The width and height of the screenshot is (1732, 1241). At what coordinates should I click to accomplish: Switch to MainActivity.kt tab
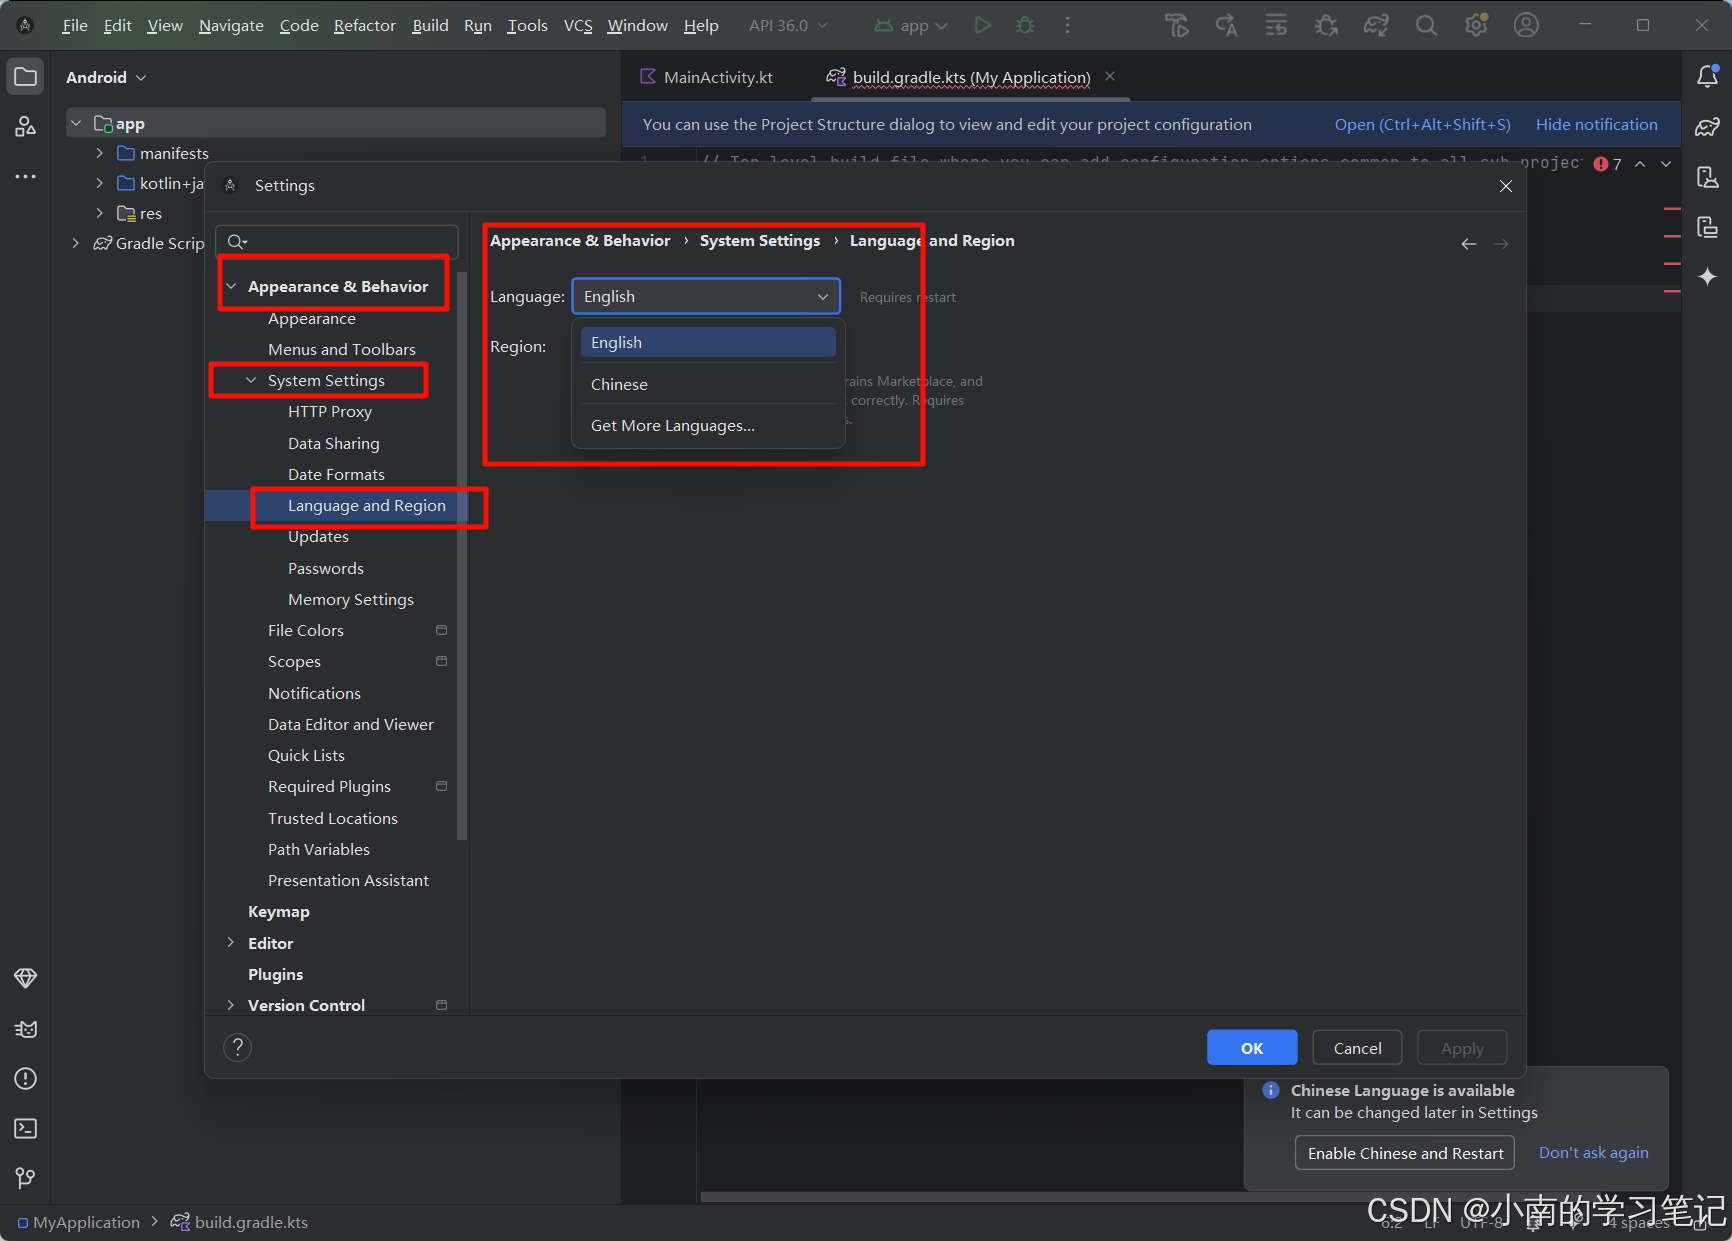point(706,77)
